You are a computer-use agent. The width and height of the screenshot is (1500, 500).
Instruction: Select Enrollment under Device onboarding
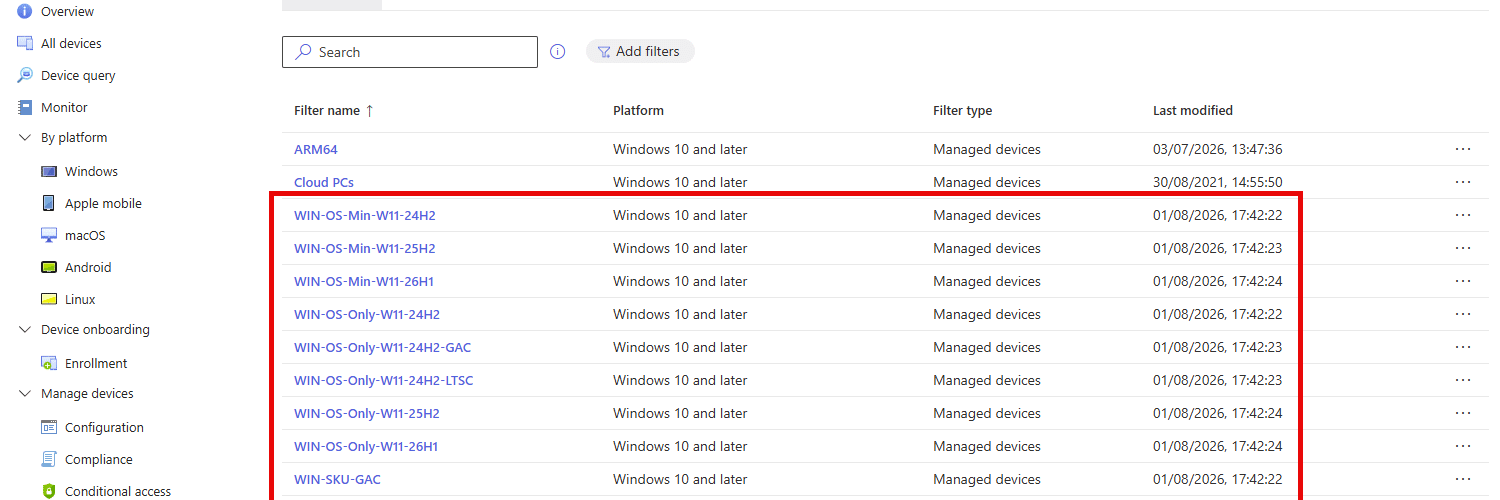[96, 363]
